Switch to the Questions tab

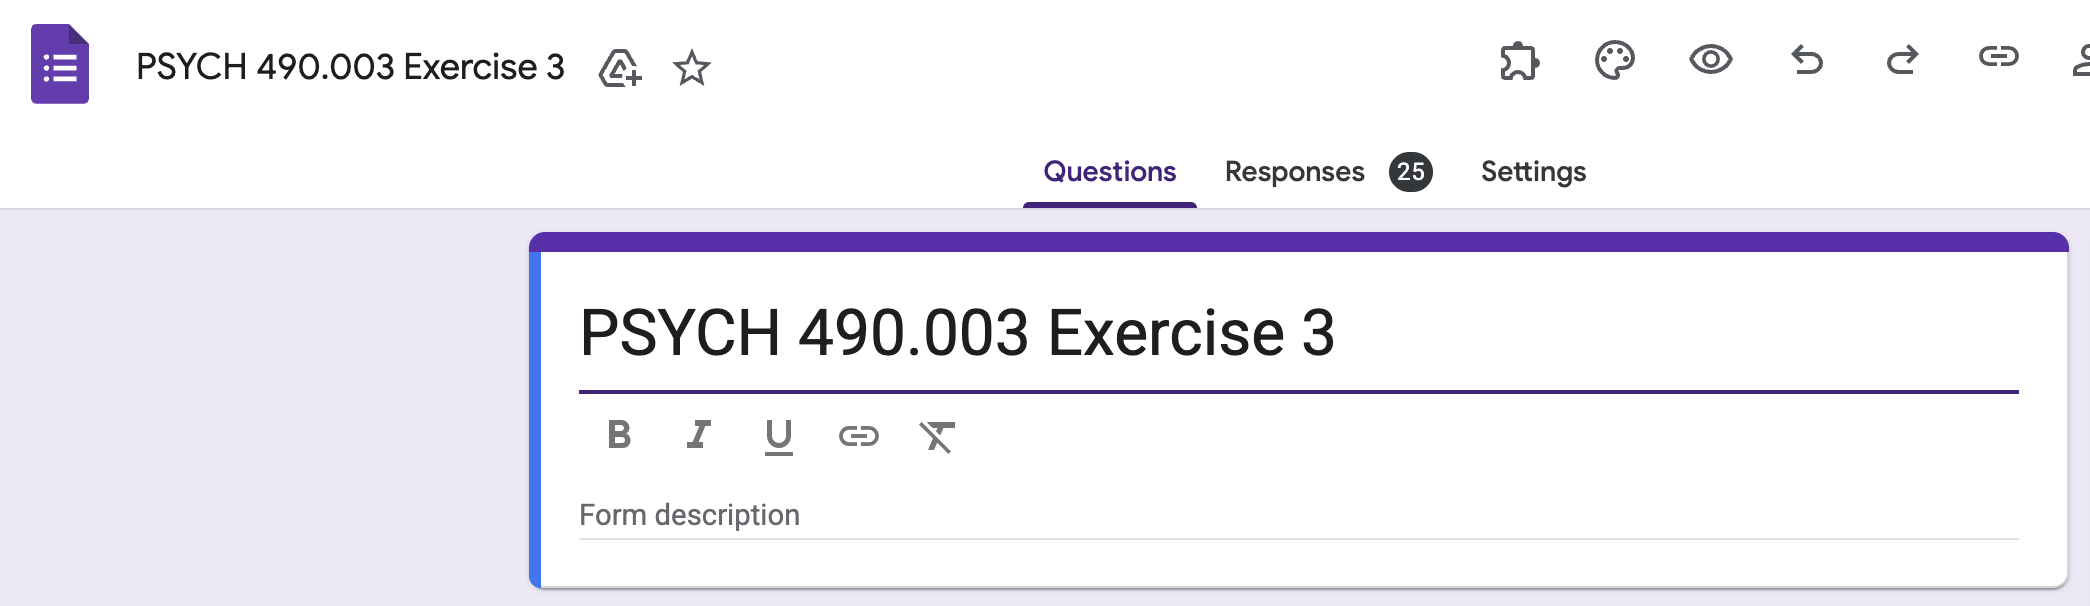1109,172
